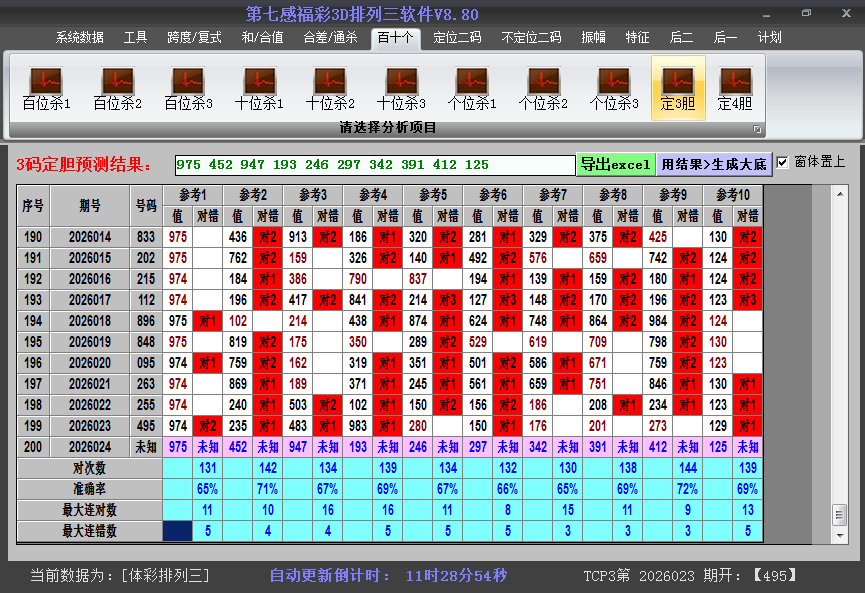Open the 跨度/复式 tab
Viewport: 865px width, 593px height.
coord(194,38)
